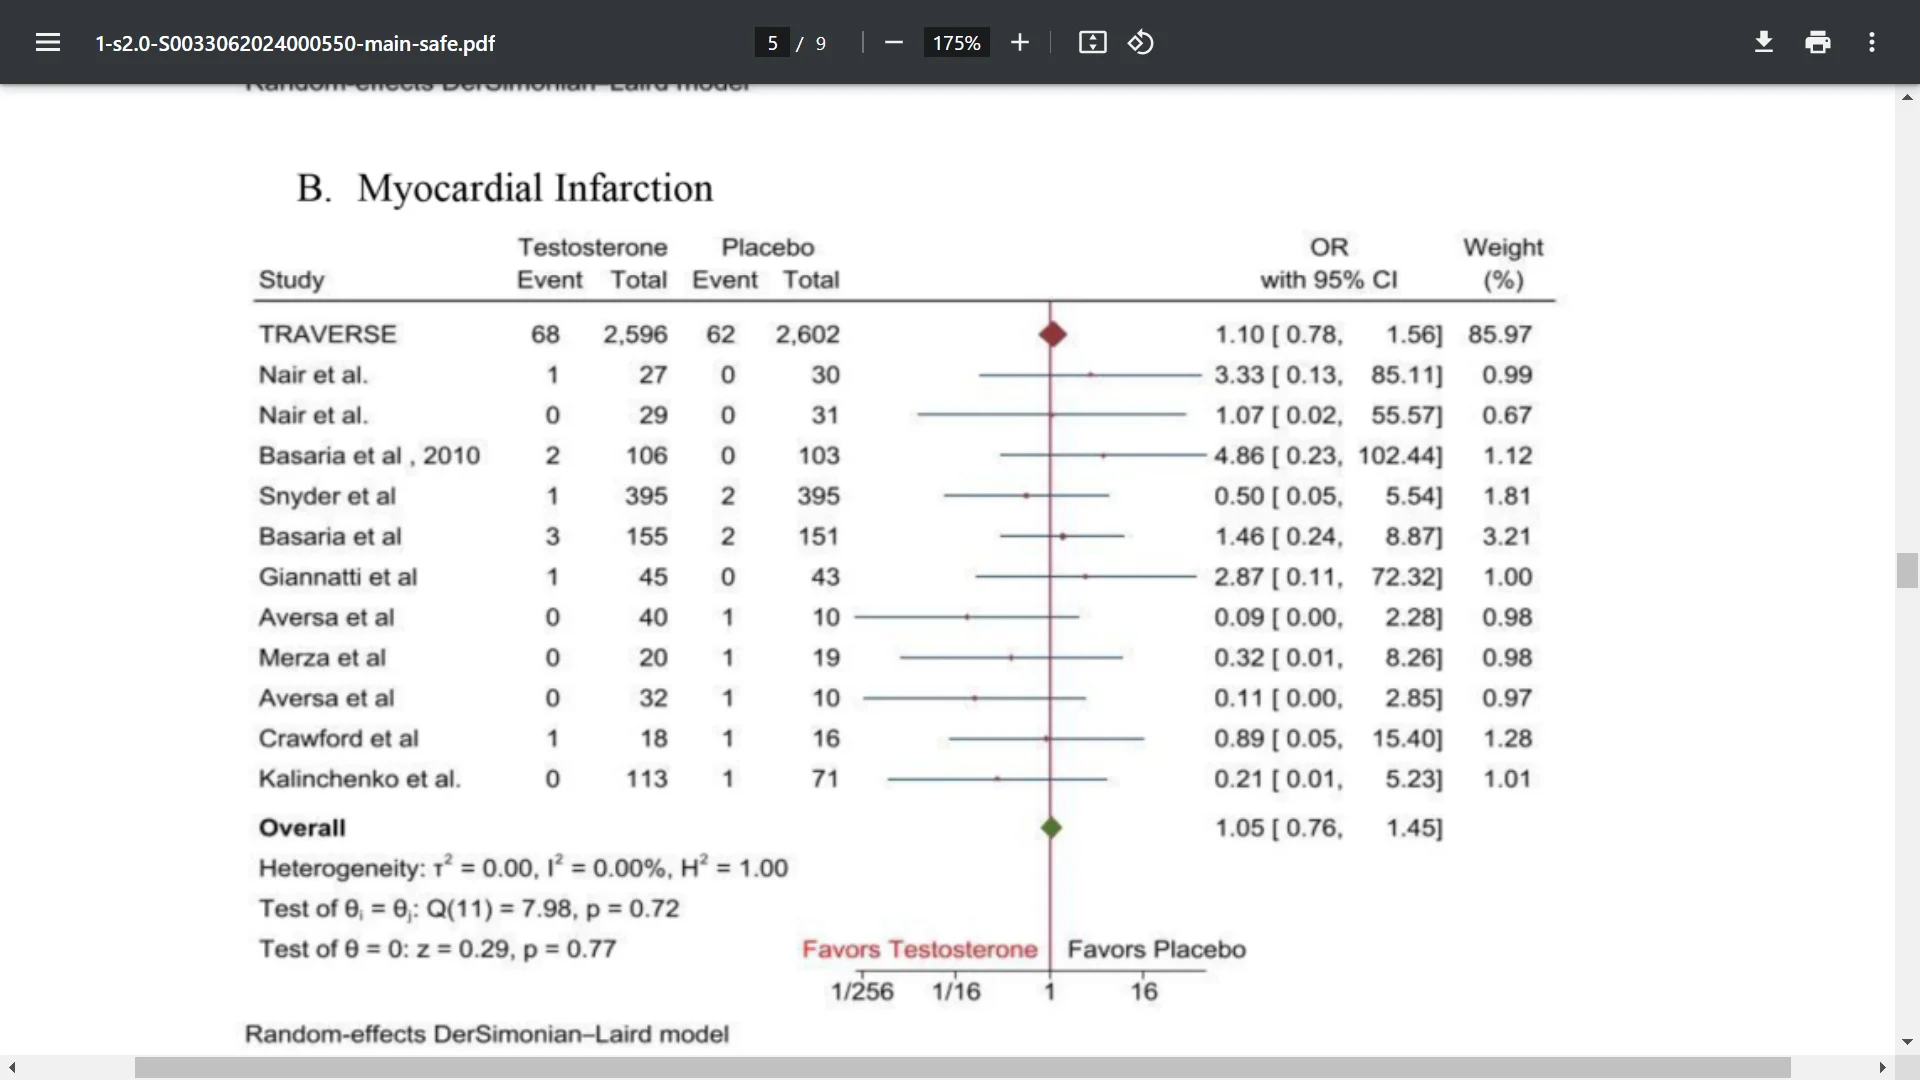Viewport: 1920px width, 1080px height.
Task: Click 'Basaria et al , 2010' study name
Action: tap(369, 455)
